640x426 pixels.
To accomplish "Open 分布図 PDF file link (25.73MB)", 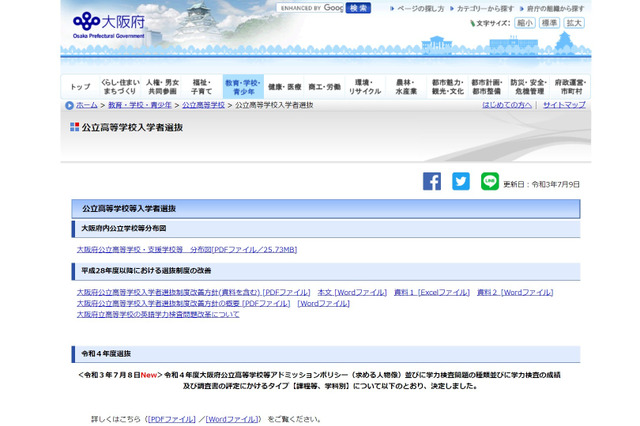I will point(187,249).
